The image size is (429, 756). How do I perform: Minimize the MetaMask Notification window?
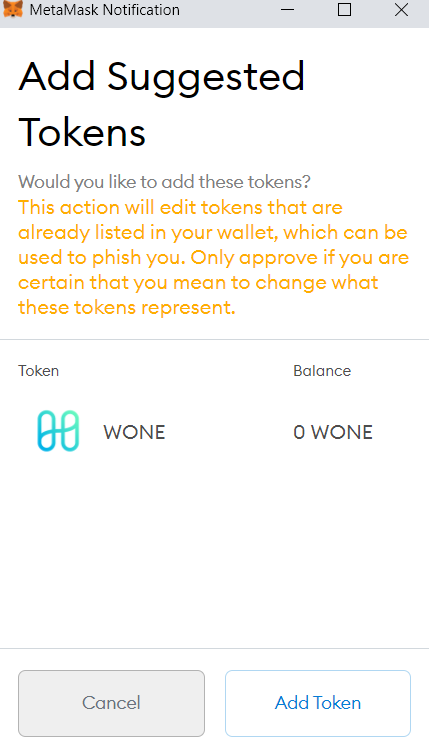tap(287, 10)
